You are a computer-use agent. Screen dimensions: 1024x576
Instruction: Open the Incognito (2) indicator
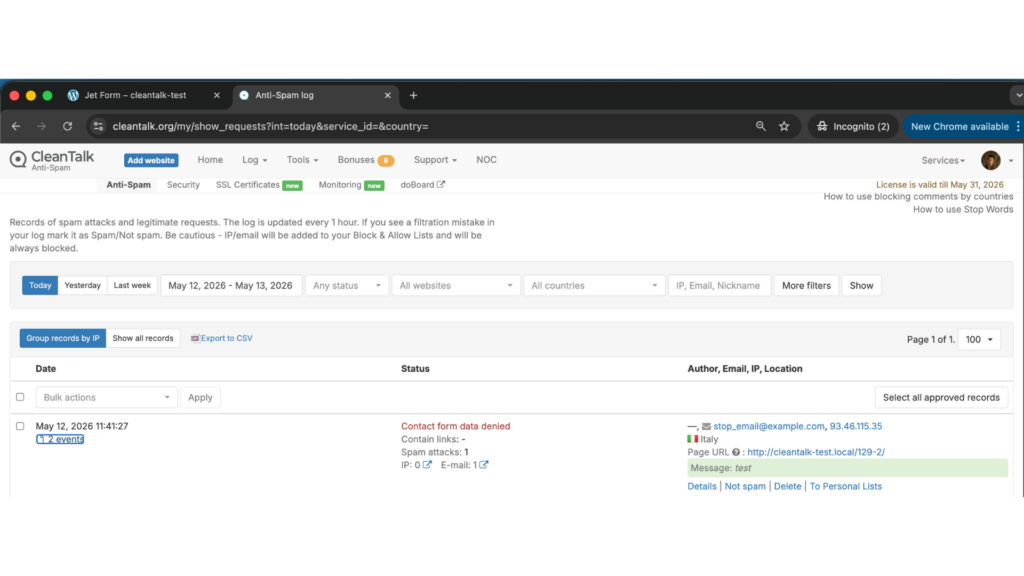pos(853,127)
